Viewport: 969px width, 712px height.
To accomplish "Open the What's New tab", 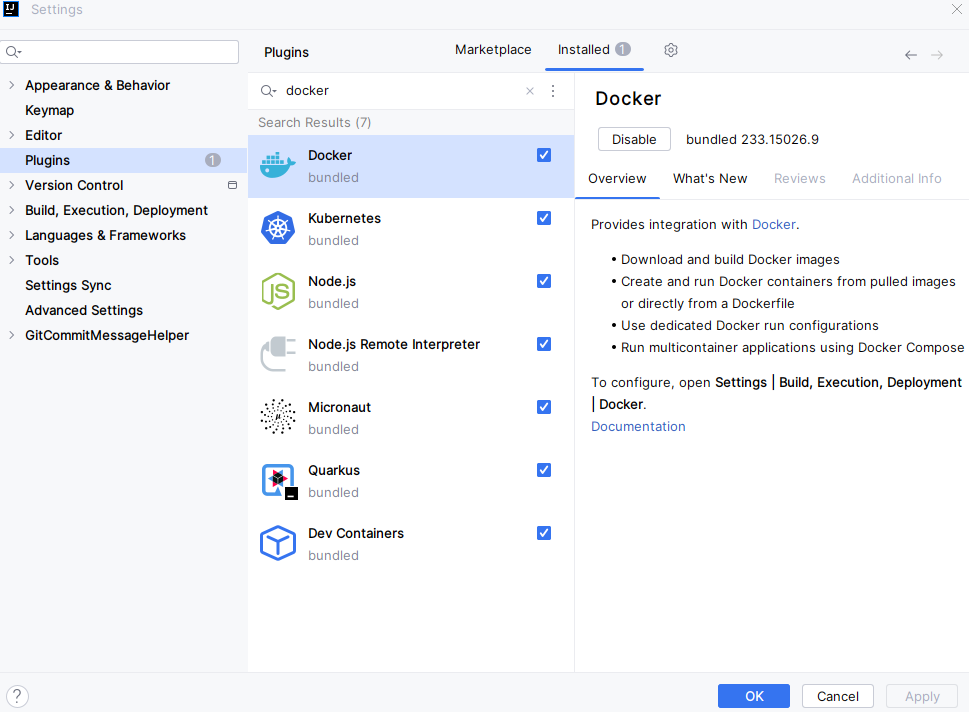I will (x=710, y=178).
